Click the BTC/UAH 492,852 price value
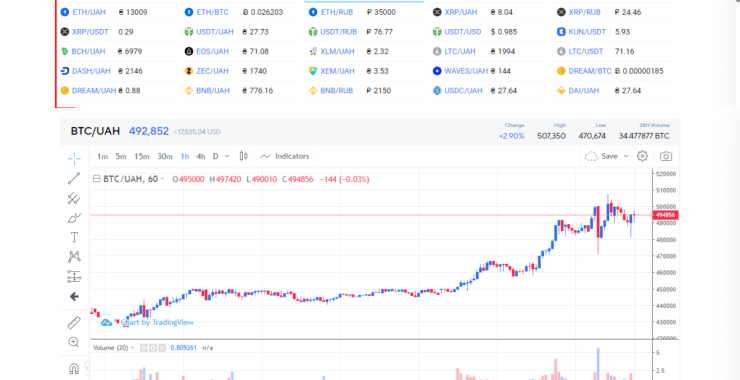Image resolution: width=740 pixels, height=380 pixels. coord(149,131)
